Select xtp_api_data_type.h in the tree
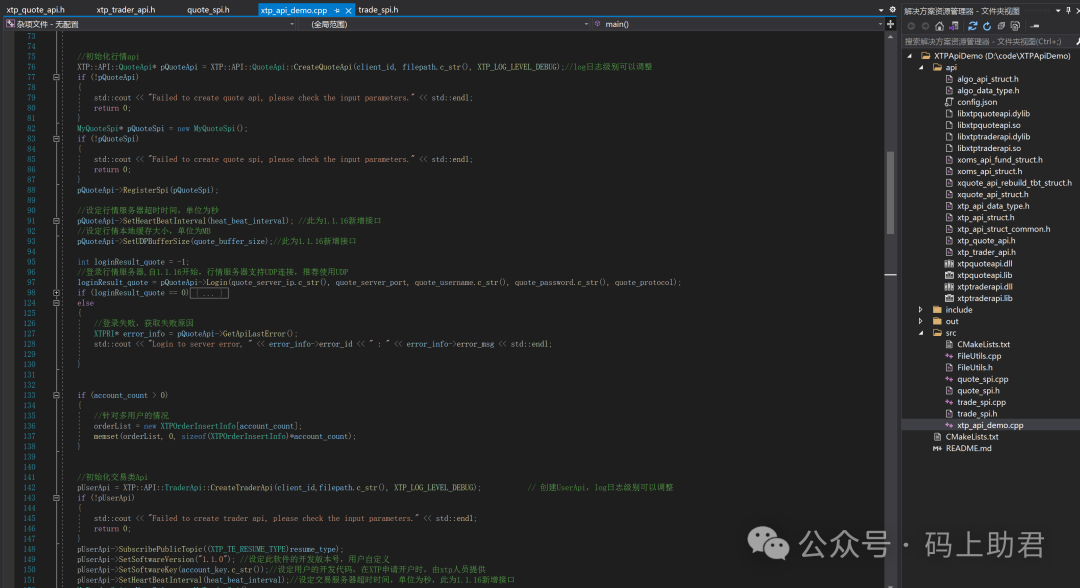The image size is (1080, 588). [993, 206]
